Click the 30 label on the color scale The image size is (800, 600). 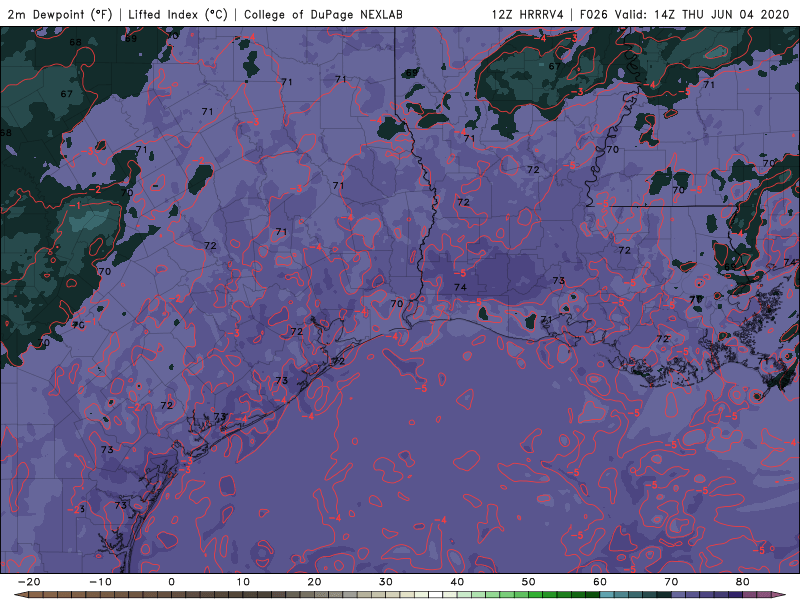coord(386,582)
